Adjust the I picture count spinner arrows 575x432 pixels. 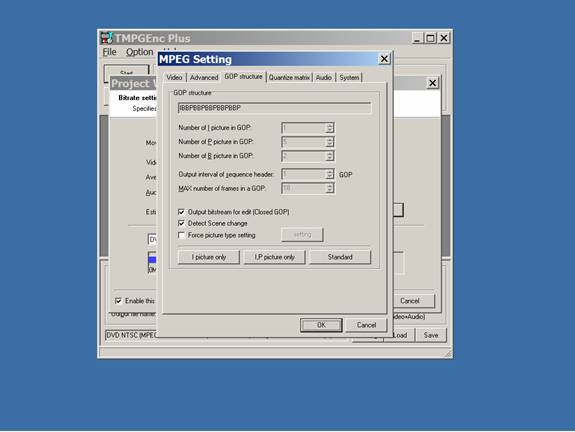[330, 128]
